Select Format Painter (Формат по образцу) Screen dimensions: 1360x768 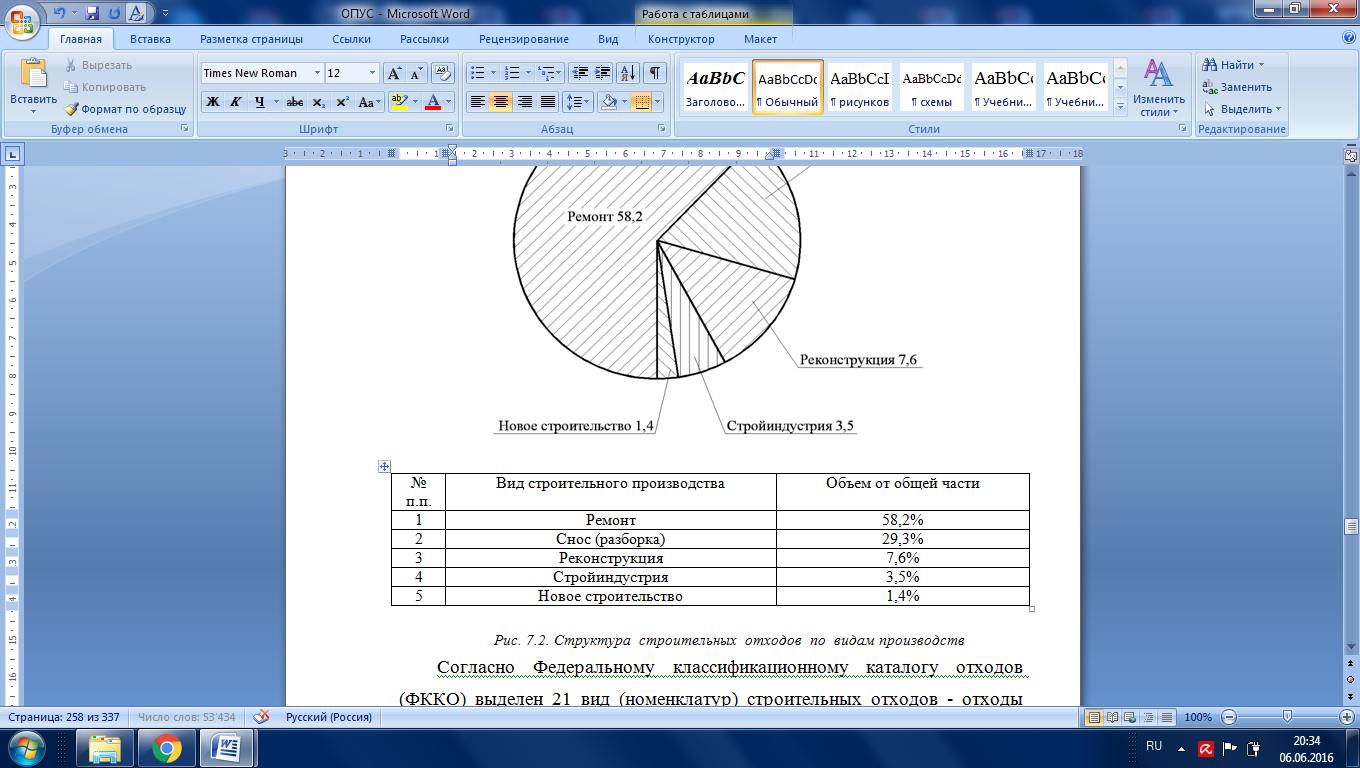tap(126, 109)
